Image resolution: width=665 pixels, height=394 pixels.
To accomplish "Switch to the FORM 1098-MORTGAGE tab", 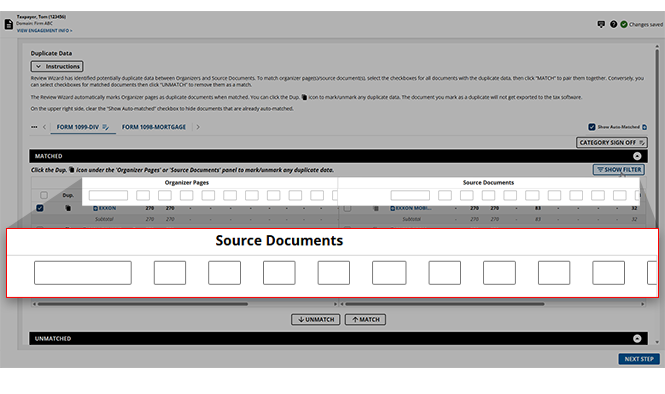I will pyautogui.click(x=154, y=127).
